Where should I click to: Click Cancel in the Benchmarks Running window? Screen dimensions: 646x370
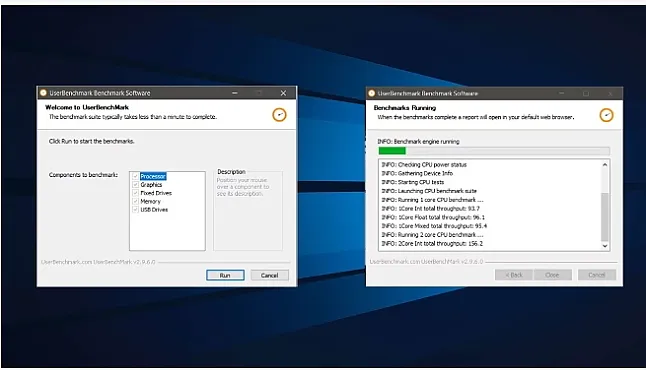pos(597,275)
